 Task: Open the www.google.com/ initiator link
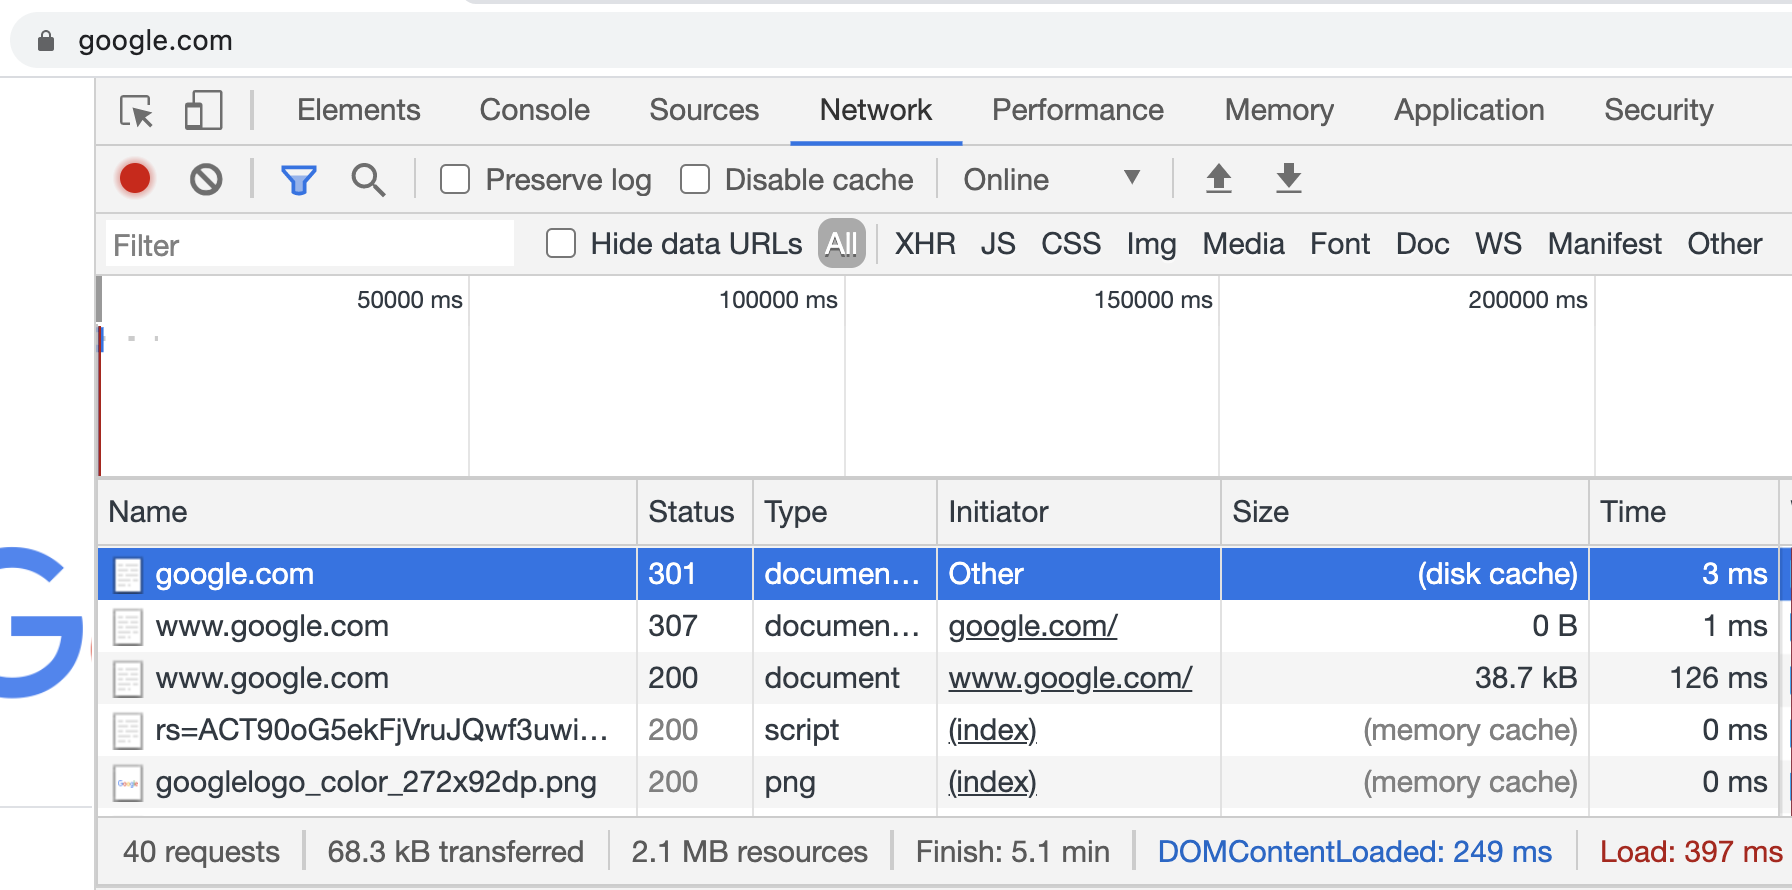[1070, 678]
